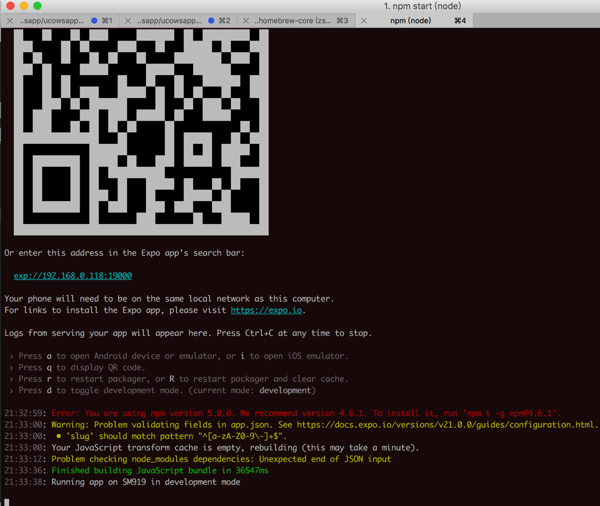
Task: Select the npm (node) tab
Action: pos(414,21)
